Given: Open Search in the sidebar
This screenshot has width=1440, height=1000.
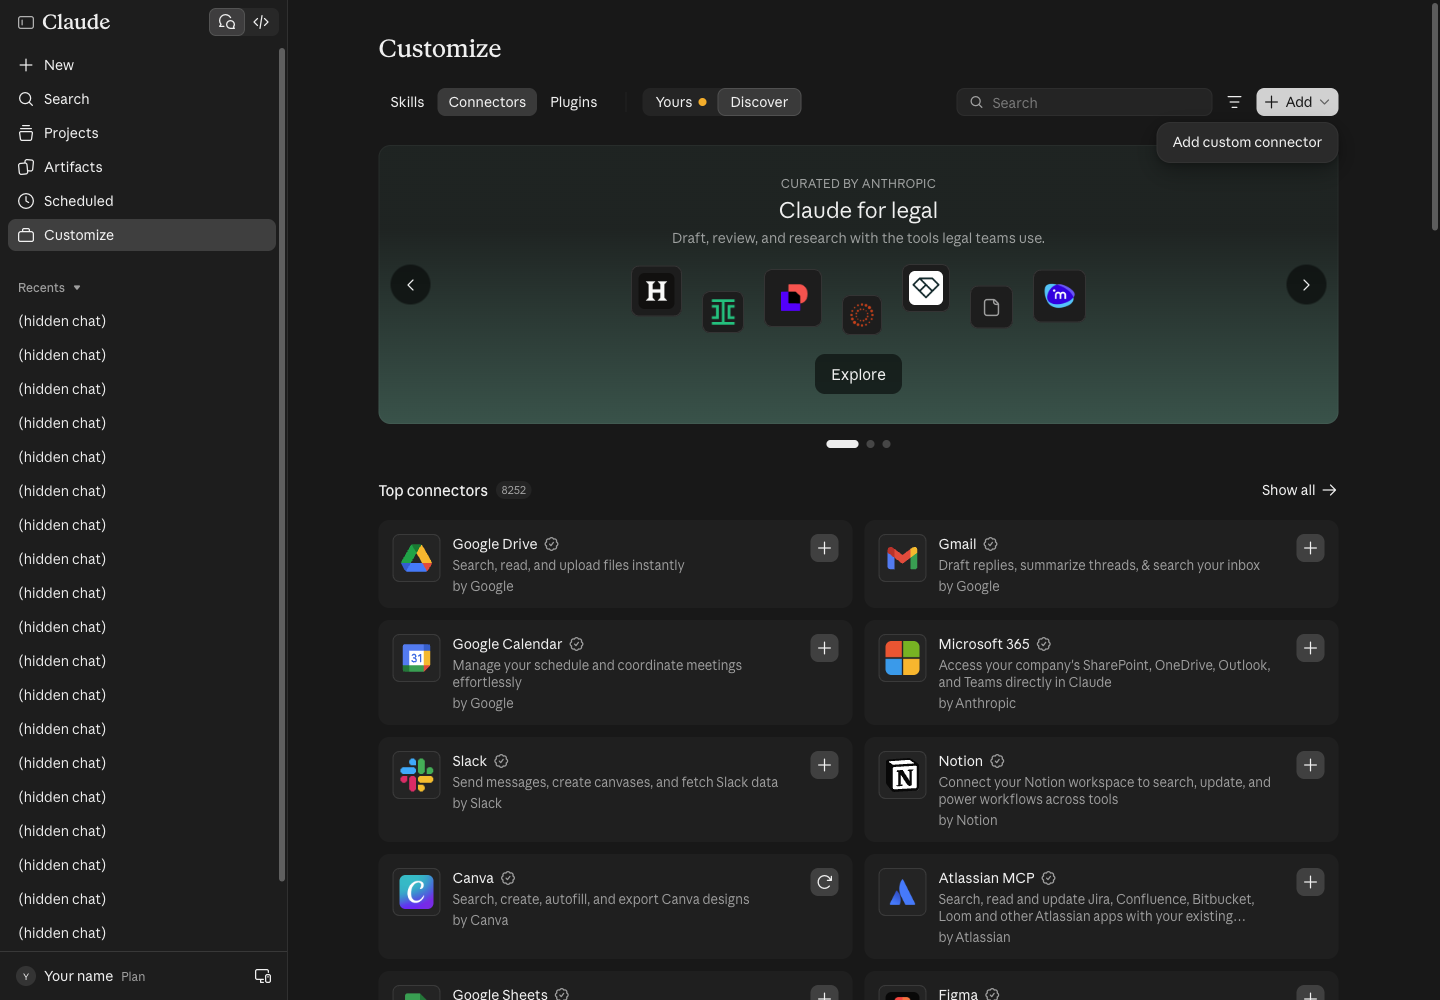Looking at the screenshot, I should pyautogui.click(x=142, y=99).
